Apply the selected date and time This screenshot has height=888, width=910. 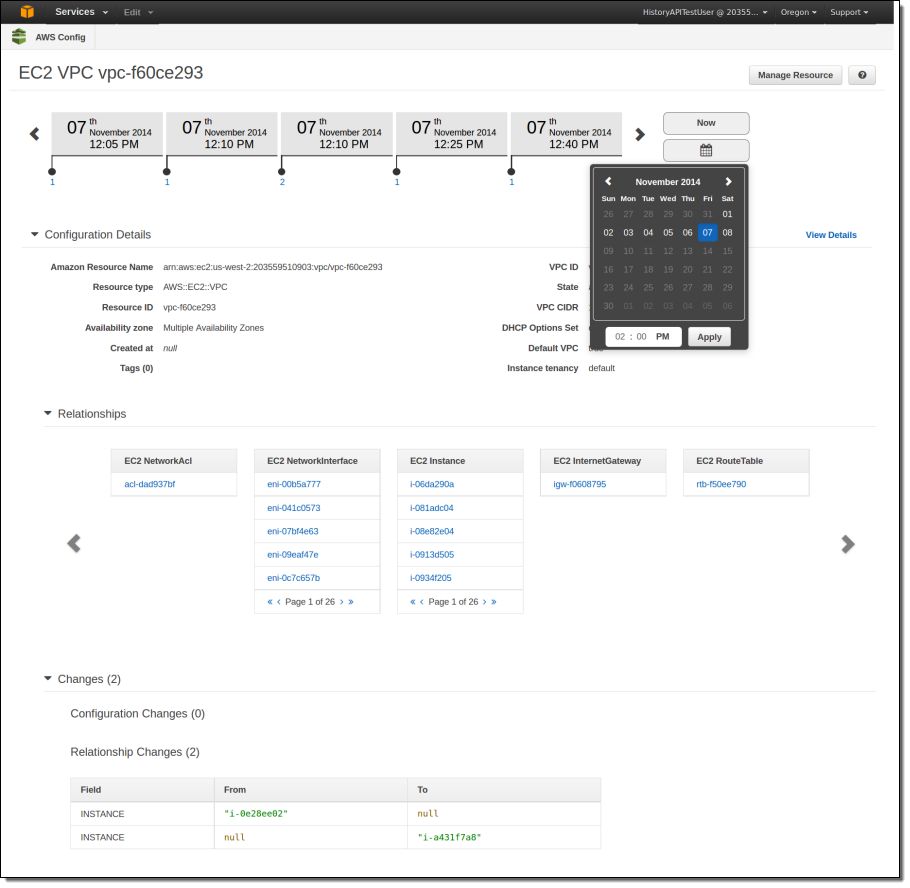coord(709,337)
